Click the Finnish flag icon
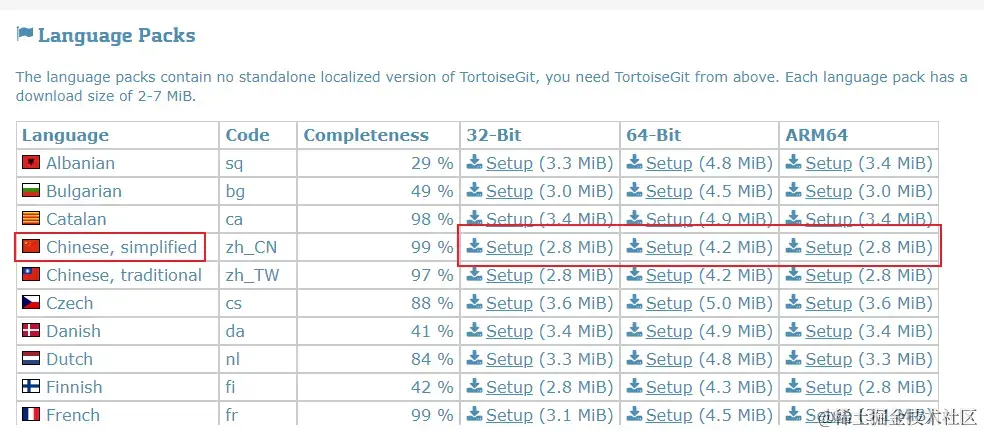The width and height of the screenshot is (984, 434). [x=31, y=387]
